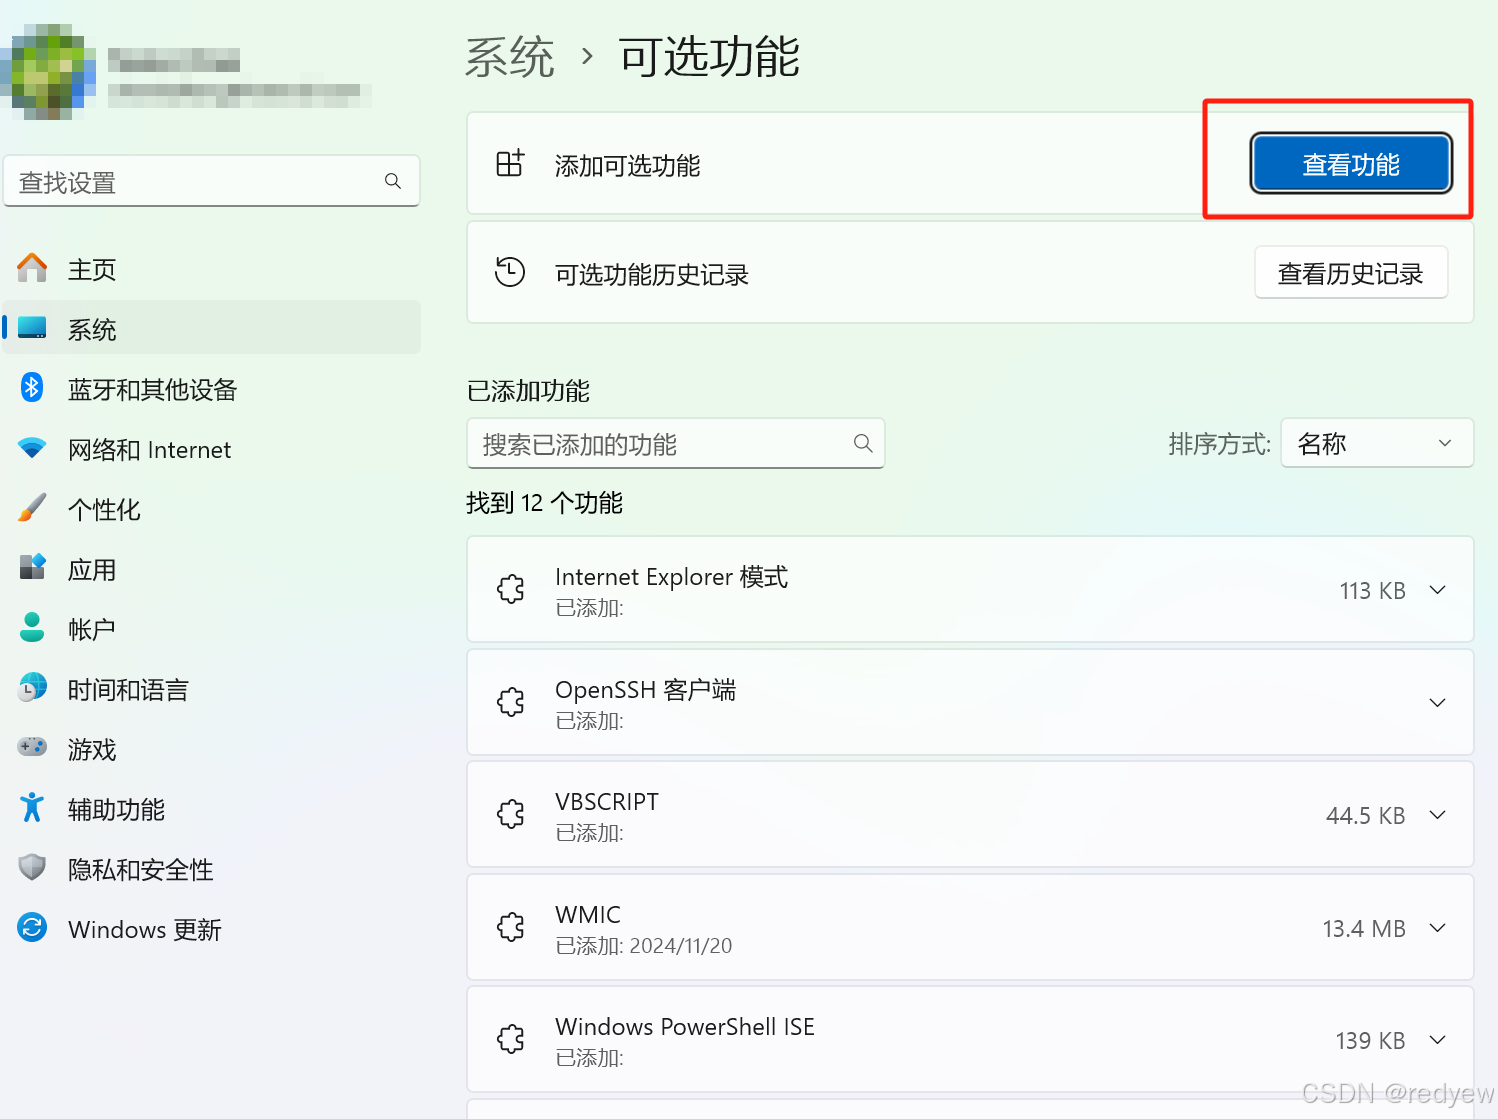Click the 查找设置 search magnifier icon
This screenshot has width=1498, height=1119.
(393, 181)
